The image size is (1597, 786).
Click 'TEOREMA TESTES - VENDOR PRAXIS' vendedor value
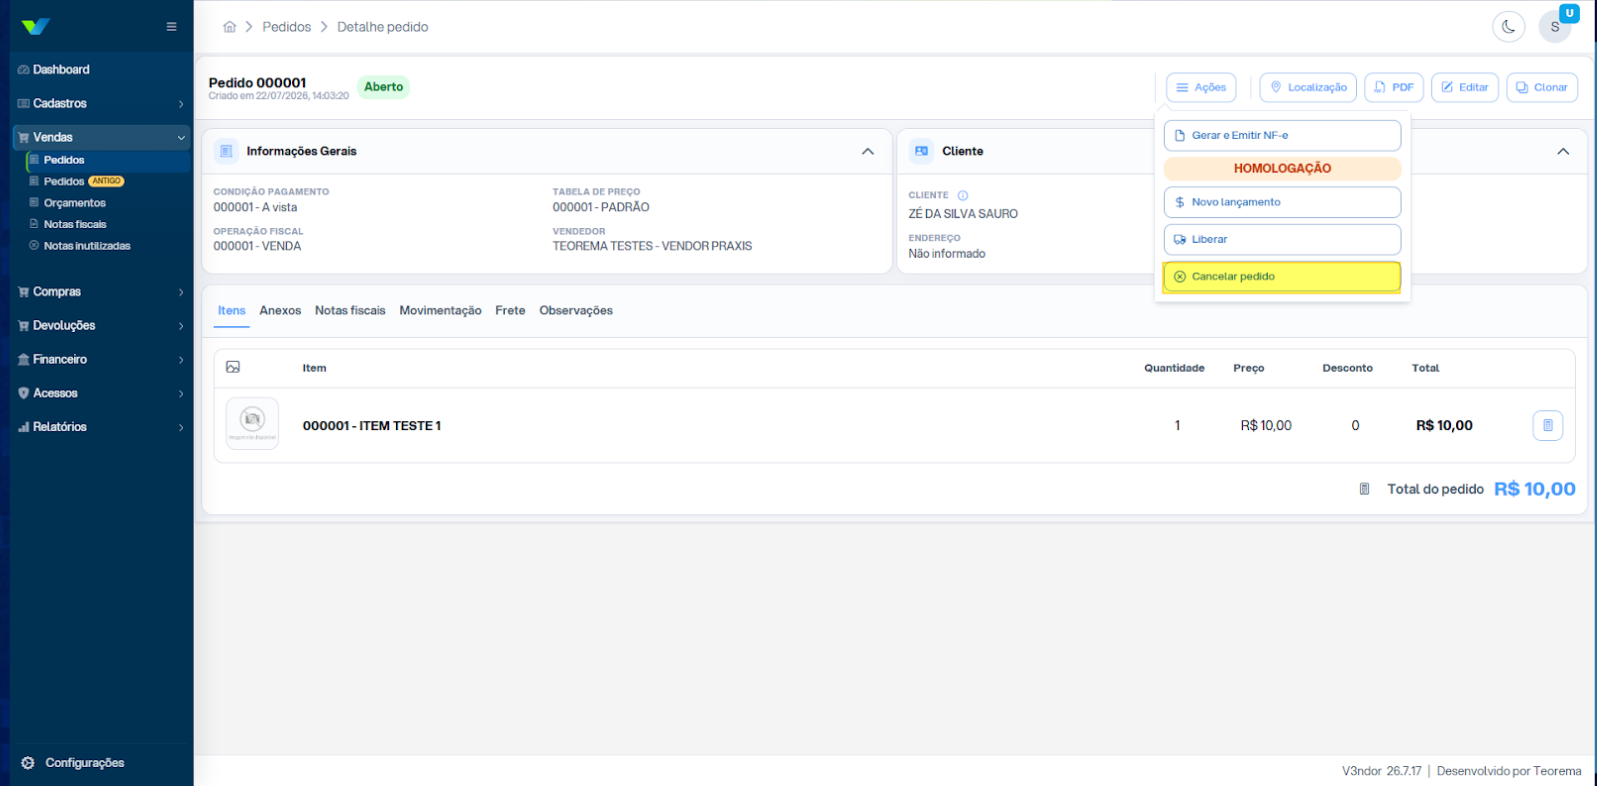652,246
